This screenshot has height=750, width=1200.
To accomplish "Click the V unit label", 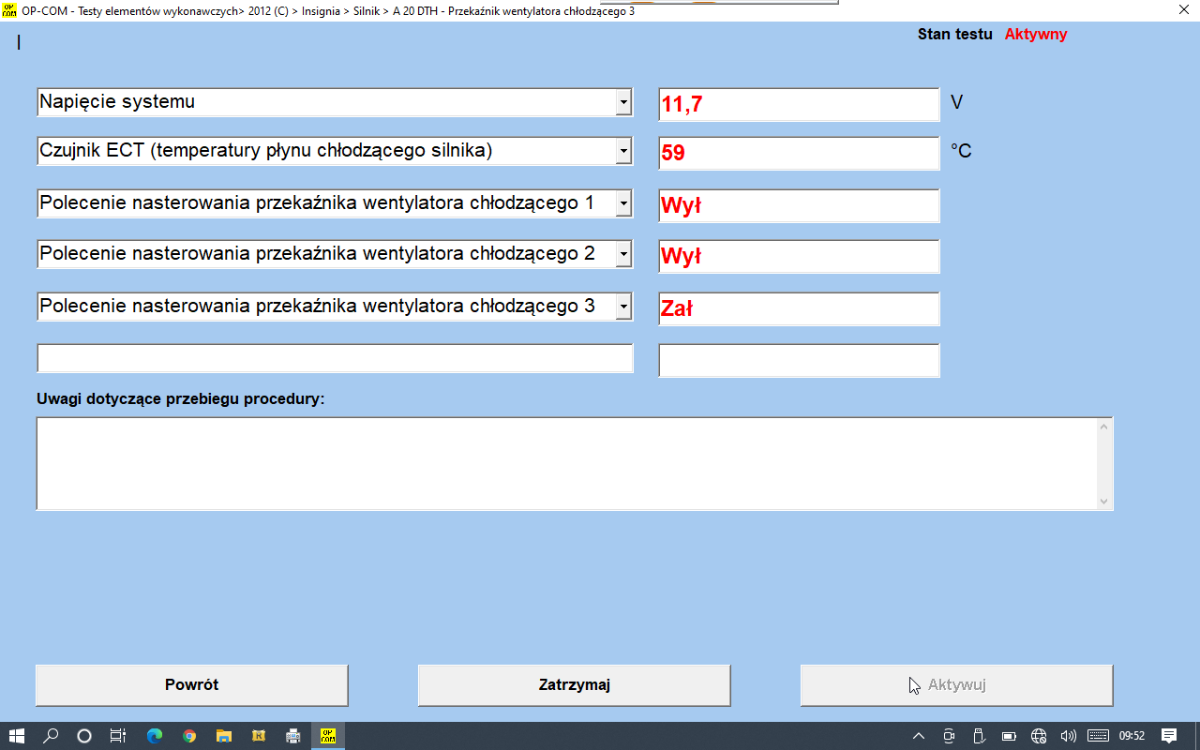I will point(956,102).
